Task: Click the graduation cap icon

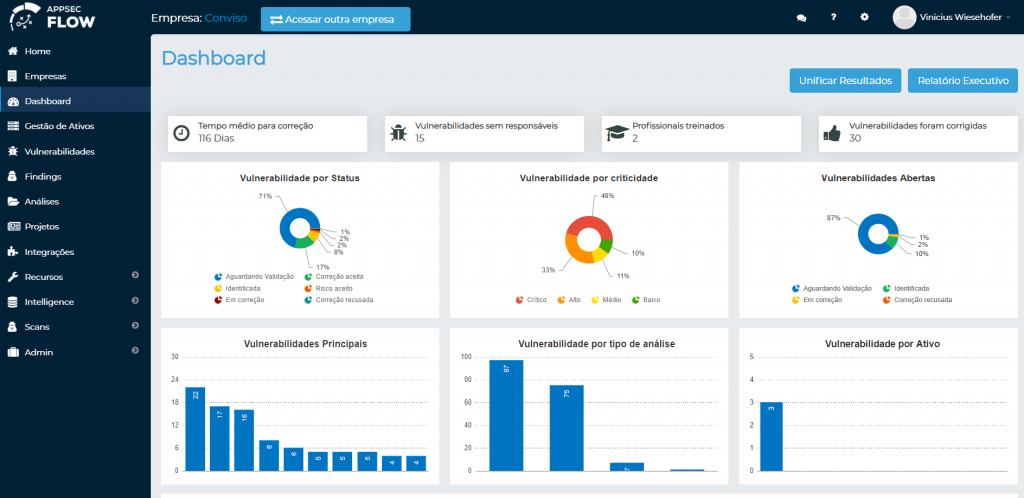Action: [616, 133]
